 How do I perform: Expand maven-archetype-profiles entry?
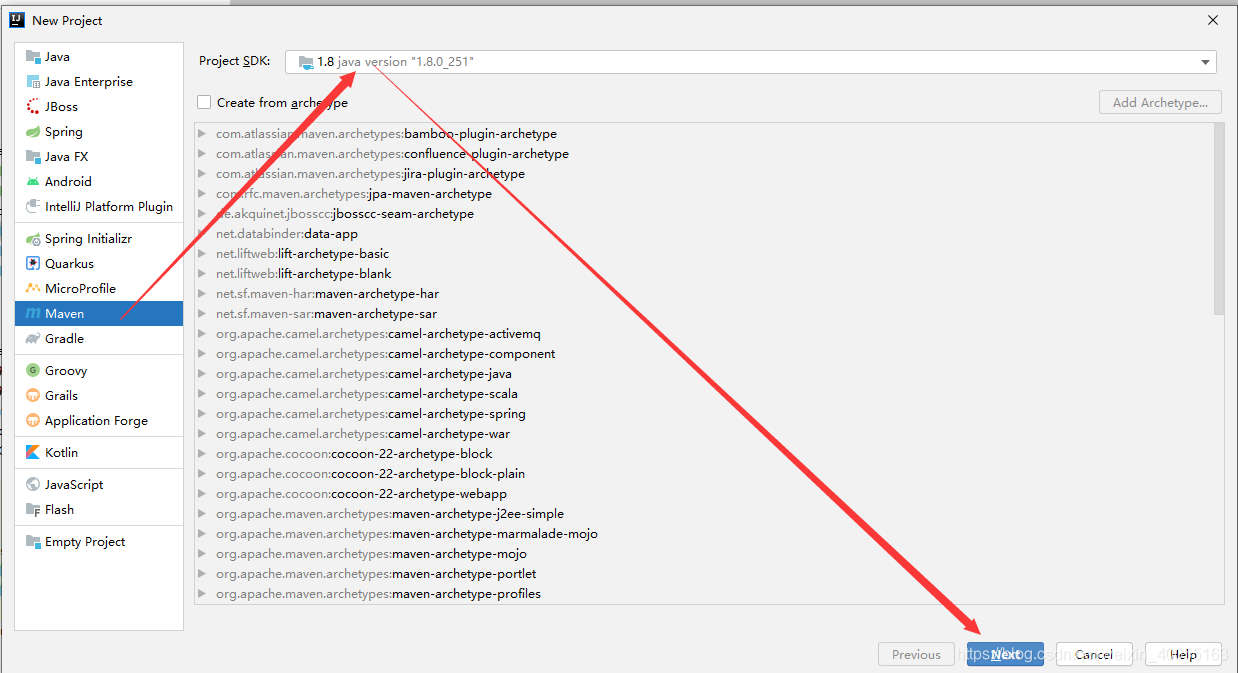click(x=202, y=594)
